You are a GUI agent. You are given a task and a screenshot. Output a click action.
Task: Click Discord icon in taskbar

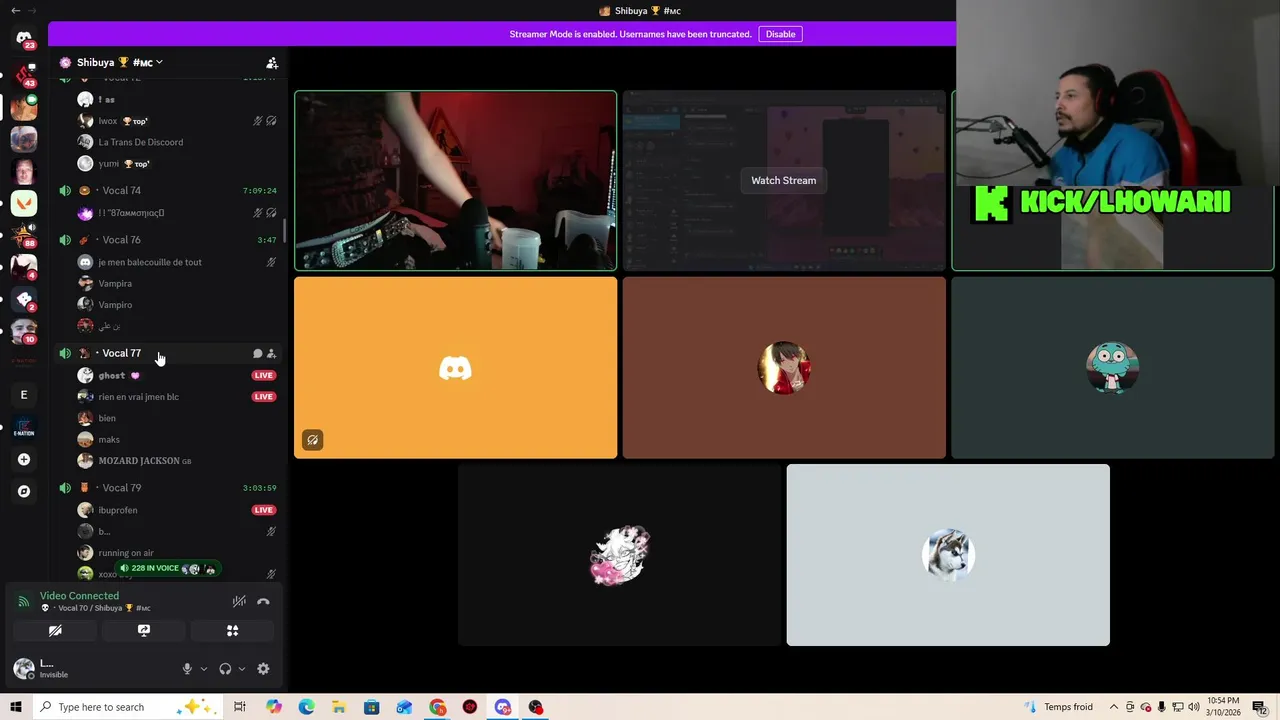coord(503,707)
